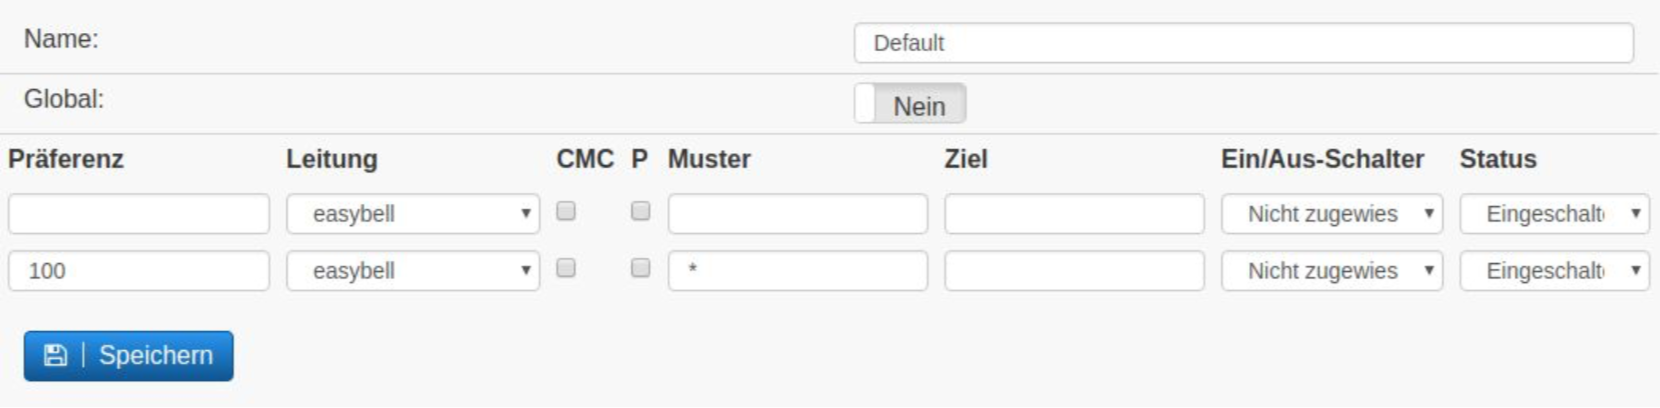The height and width of the screenshot is (408, 1660).
Task: Expand Nicht zugewiesen dropdown in the 100 row
Action: tap(1332, 271)
